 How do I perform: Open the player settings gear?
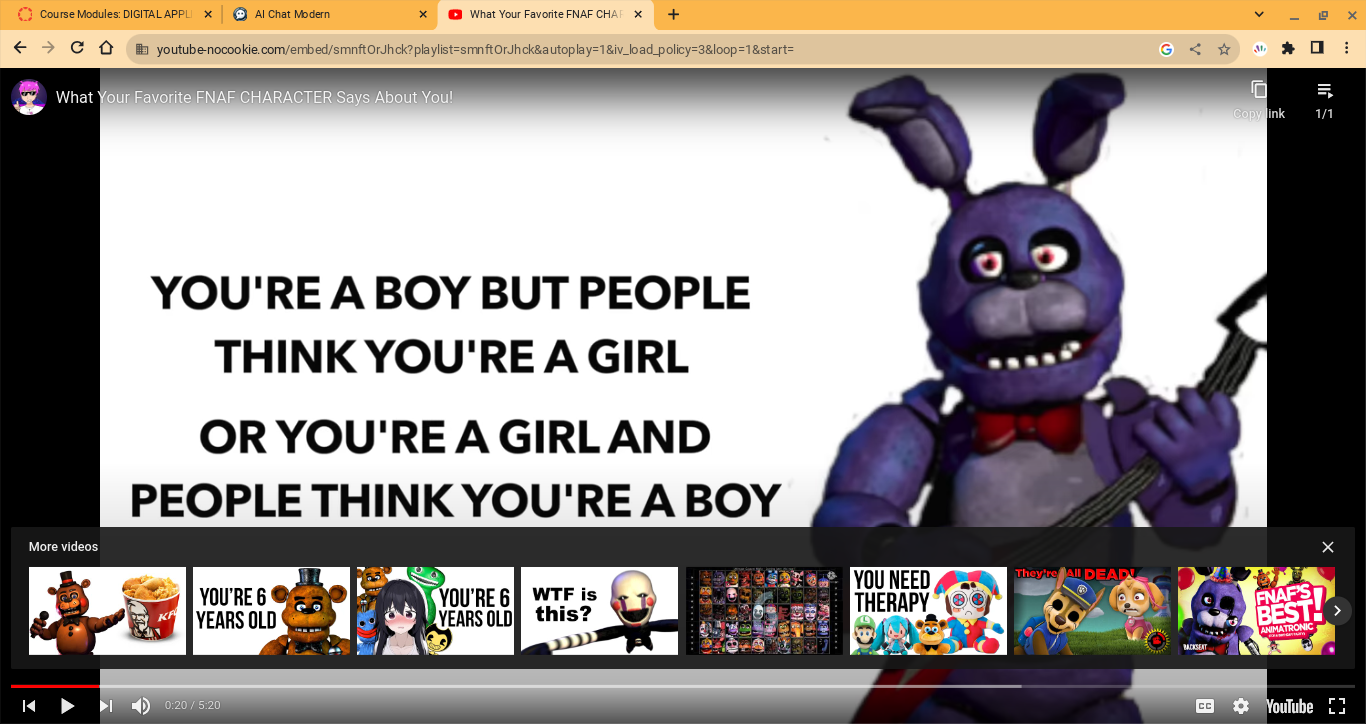(x=1241, y=706)
